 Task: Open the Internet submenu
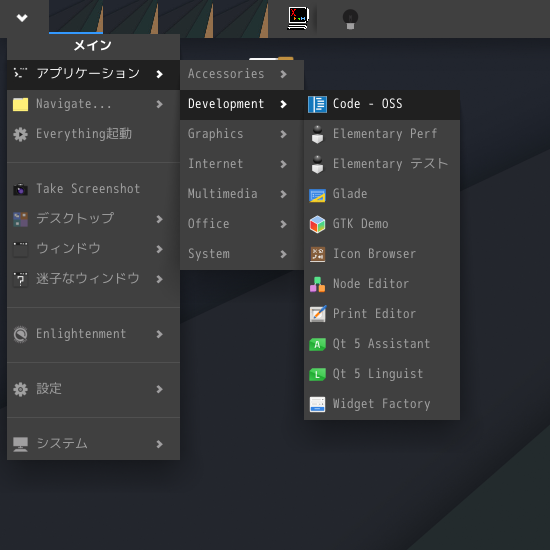(242, 164)
